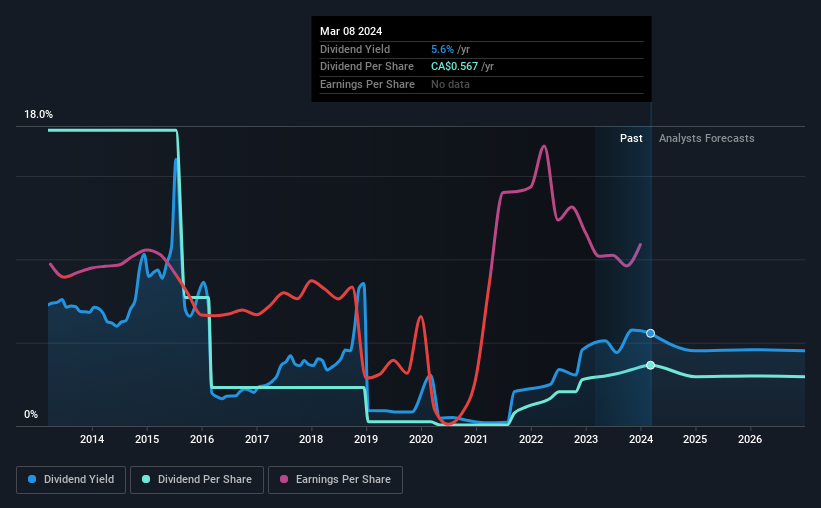Click the CA$0.567 dividend per share value
Image resolution: width=821 pixels, height=508 pixels.
(454, 67)
